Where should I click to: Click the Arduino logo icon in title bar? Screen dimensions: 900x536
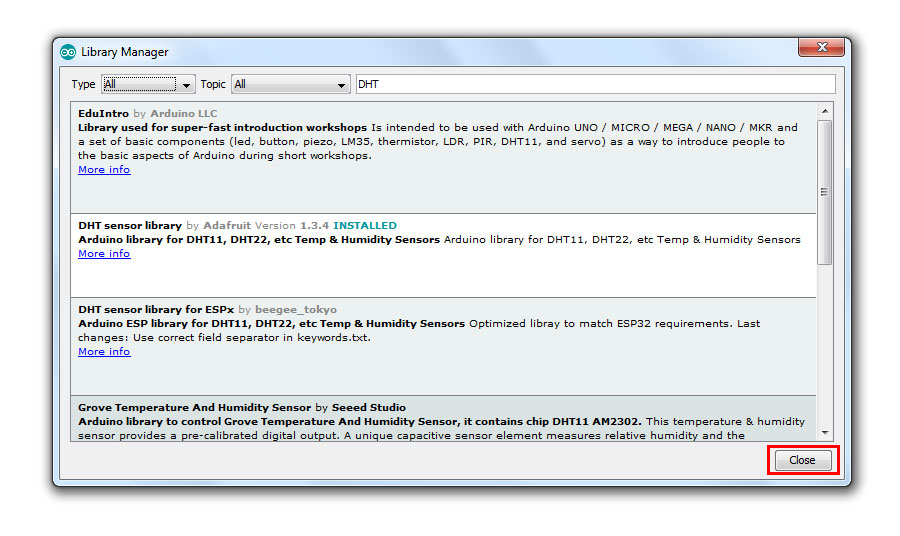(x=68, y=52)
